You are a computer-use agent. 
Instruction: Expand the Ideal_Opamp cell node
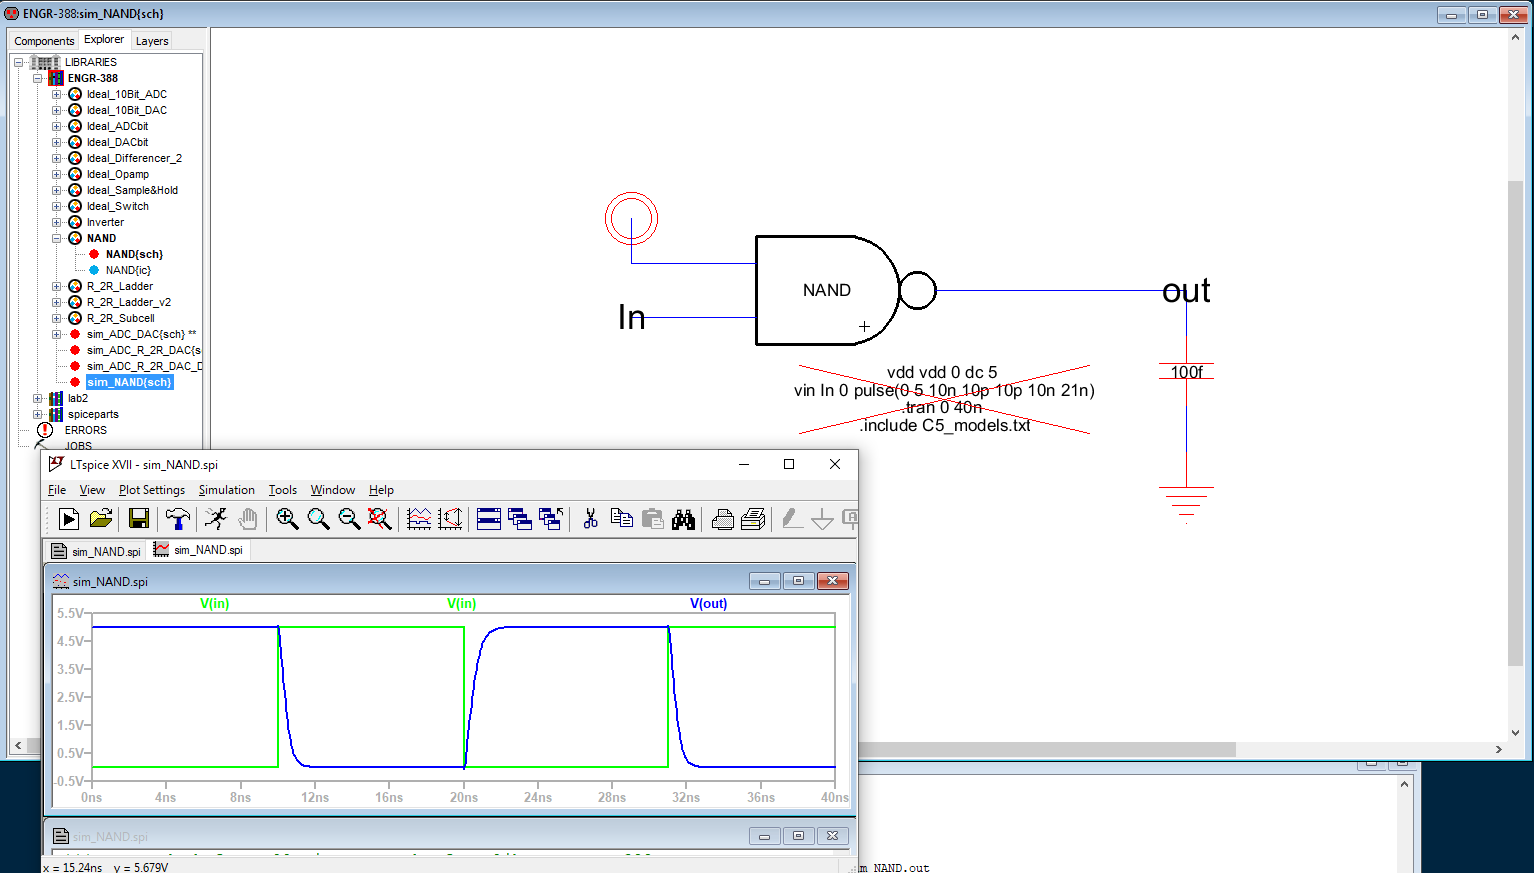point(57,174)
